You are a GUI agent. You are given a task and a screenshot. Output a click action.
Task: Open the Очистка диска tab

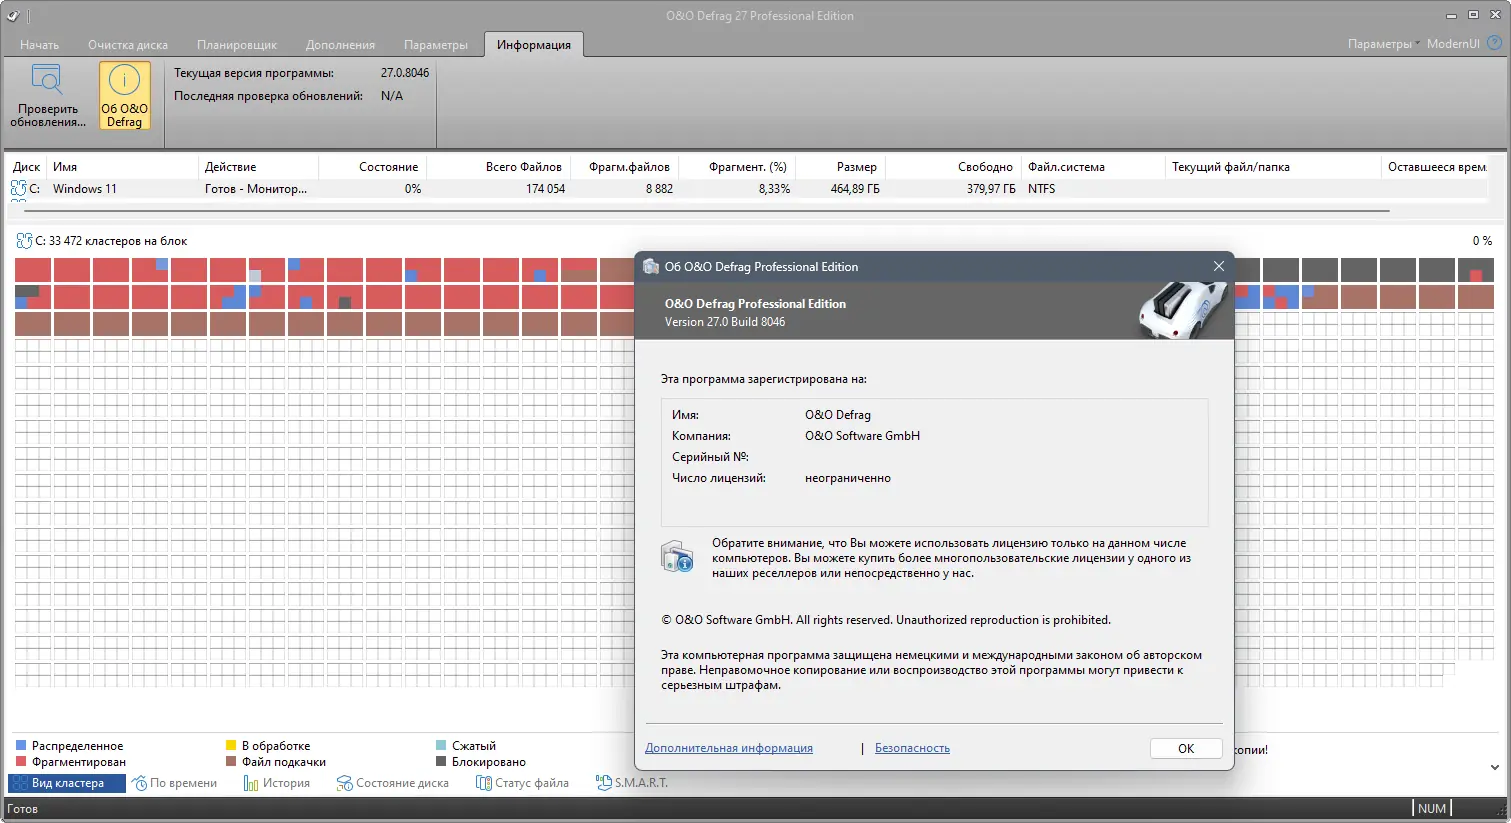(x=128, y=45)
